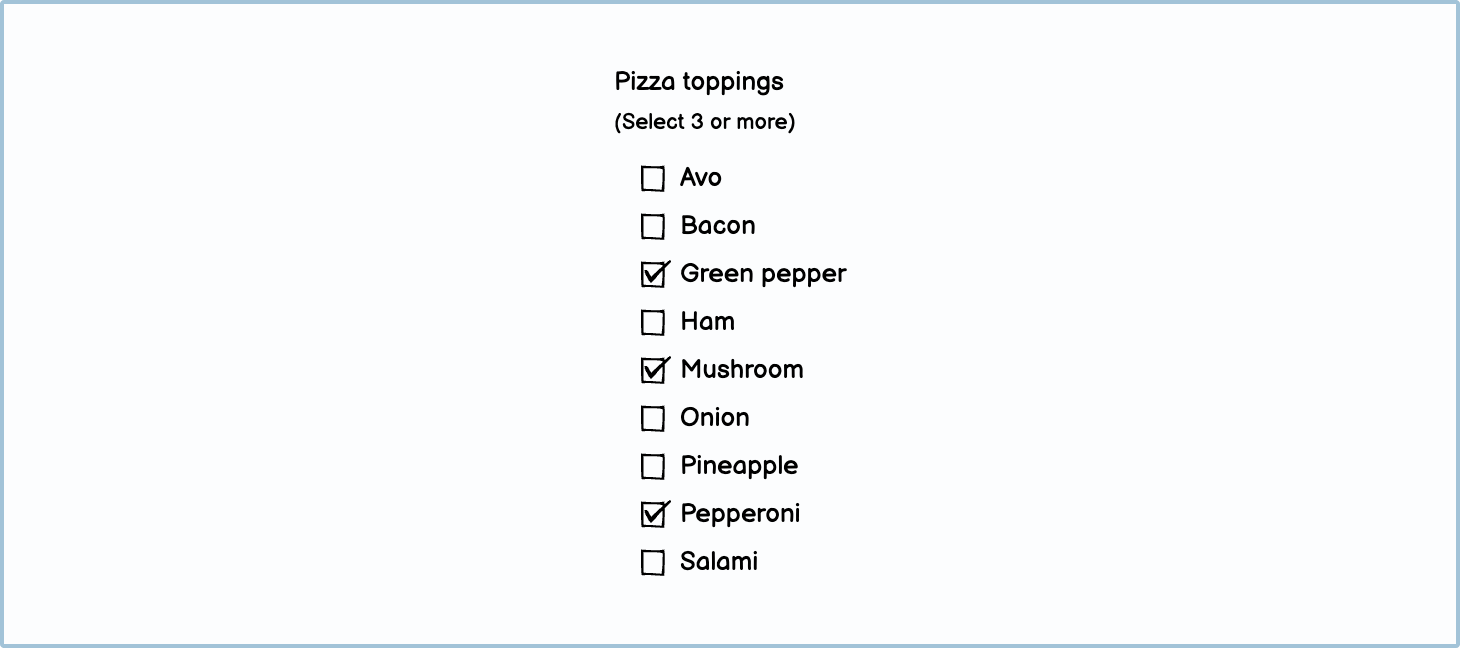Check the Pineapple checkbox square
This screenshot has width=1460, height=648.
click(653, 467)
